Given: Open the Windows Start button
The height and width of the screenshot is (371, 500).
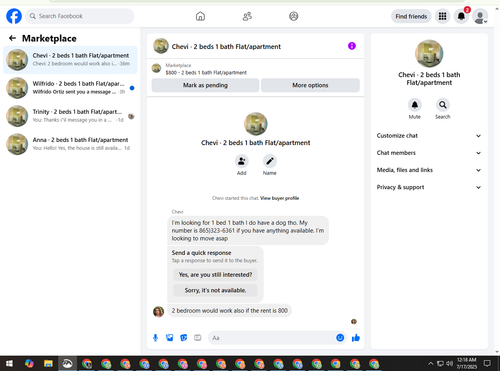Looking at the screenshot, I should pos(9,363).
